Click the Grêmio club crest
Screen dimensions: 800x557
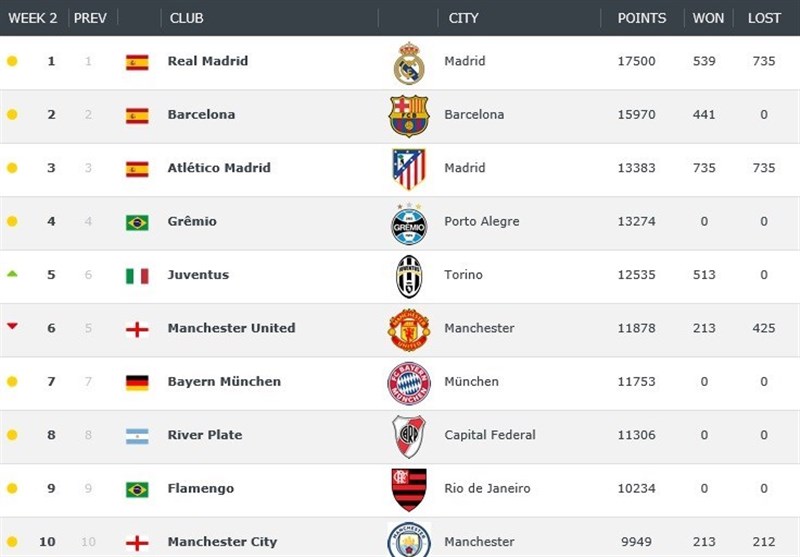click(x=409, y=223)
